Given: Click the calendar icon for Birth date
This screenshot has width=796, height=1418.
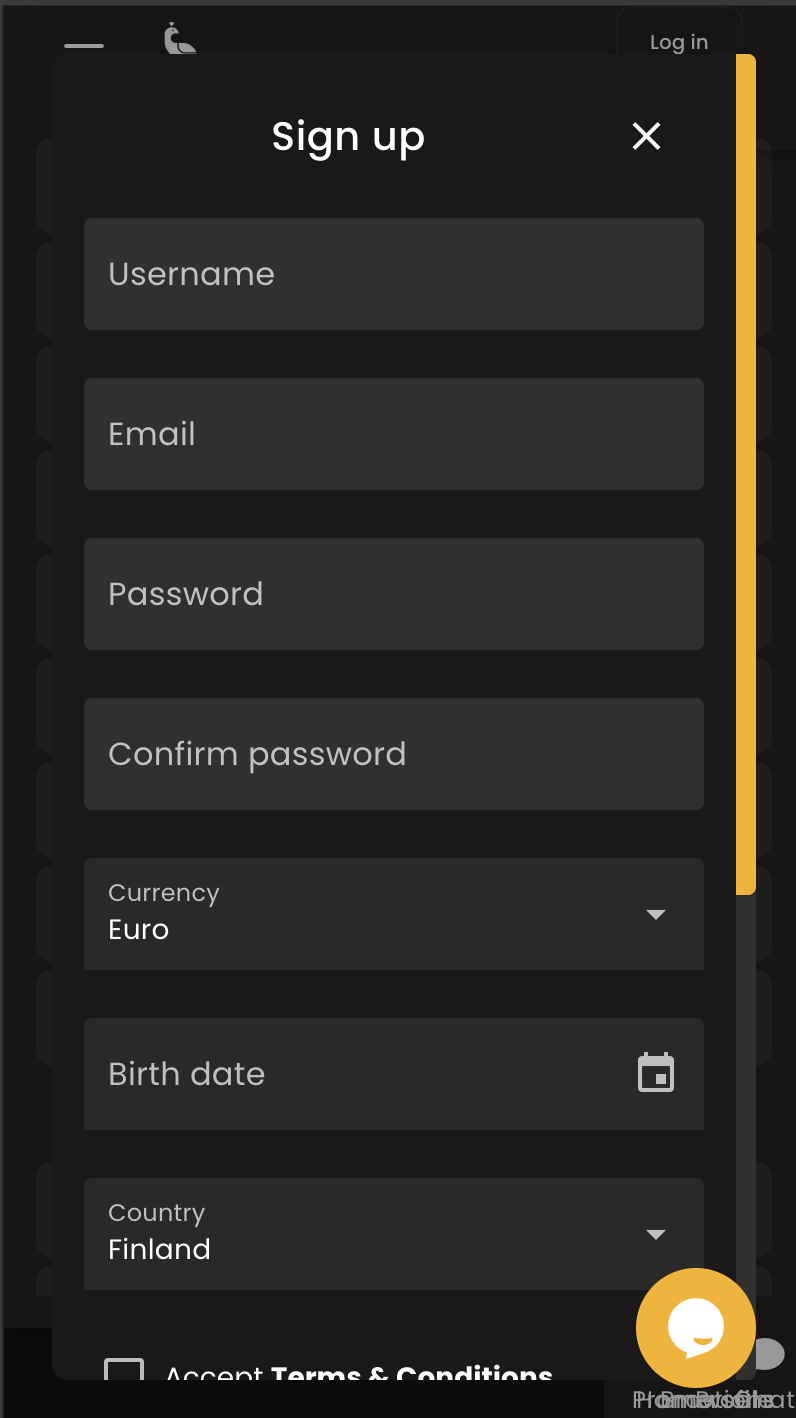Looking at the screenshot, I should [656, 1073].
